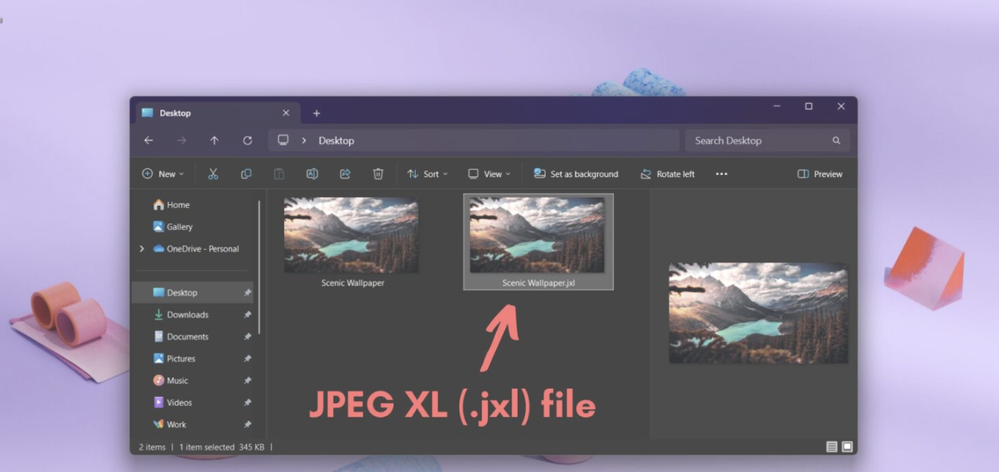Click the image in the preview pane

click(758, 313)
